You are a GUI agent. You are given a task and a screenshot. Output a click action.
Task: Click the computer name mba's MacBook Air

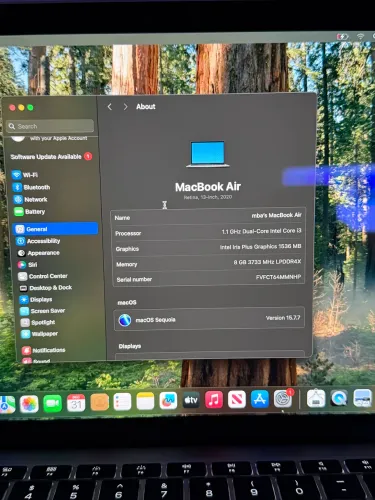[276, 215]
